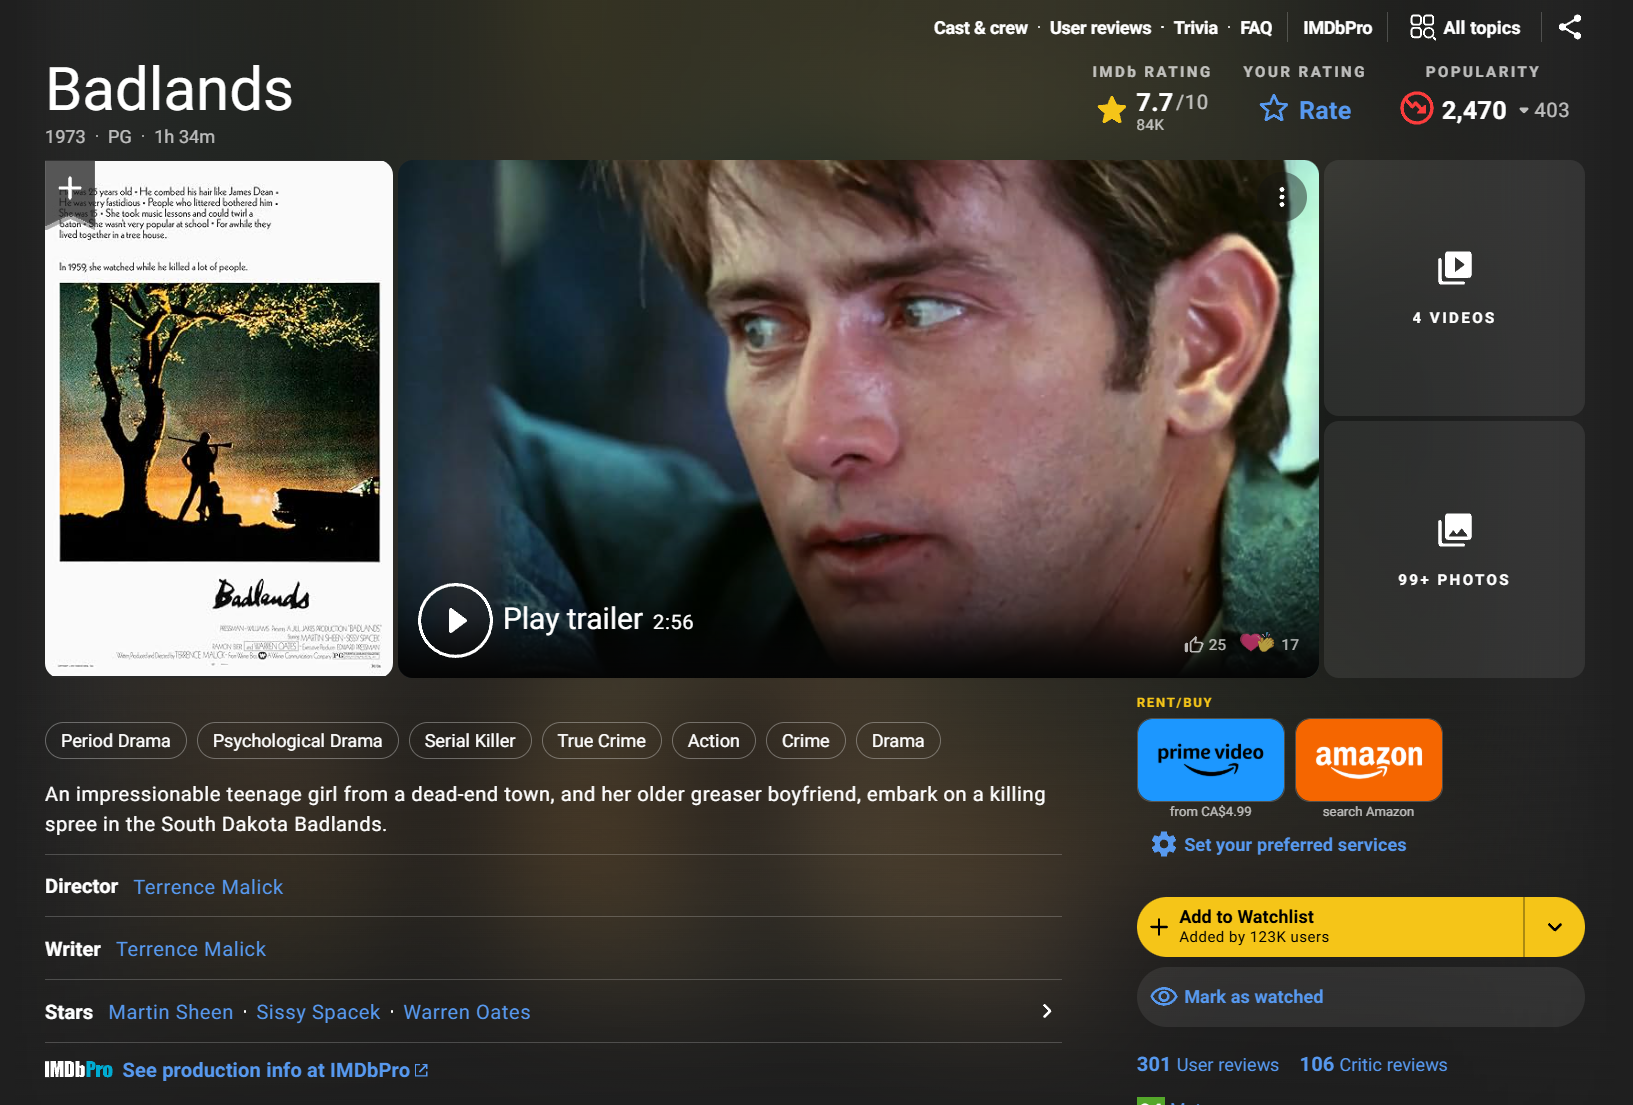Image resolution: width=1633 pixels, height=1105 pixels.
Task: Click the plot summary text
Action: coord(545,809)
